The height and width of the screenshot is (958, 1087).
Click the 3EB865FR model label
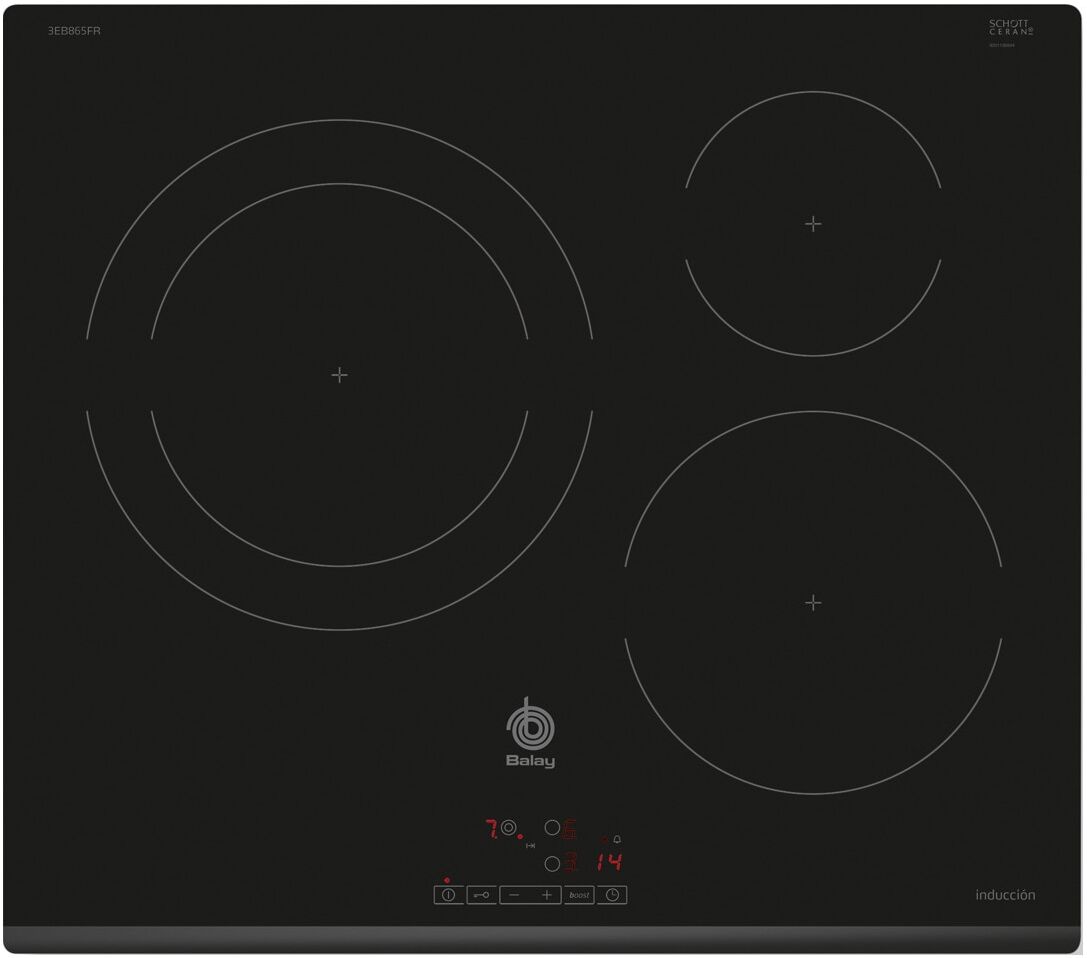[x=75, y=31]
